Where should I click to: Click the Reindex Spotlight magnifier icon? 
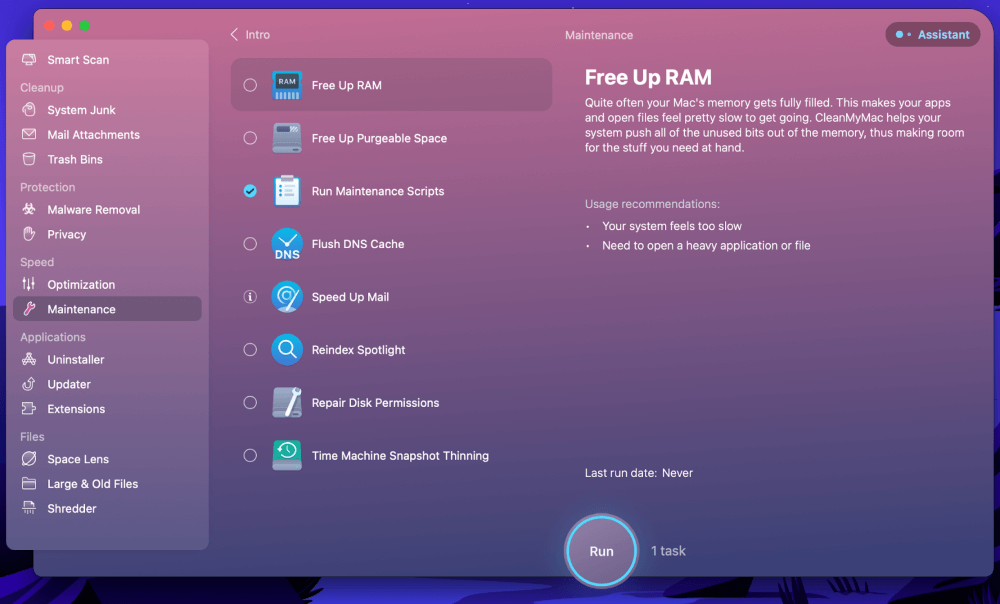(x=287, y=350)
